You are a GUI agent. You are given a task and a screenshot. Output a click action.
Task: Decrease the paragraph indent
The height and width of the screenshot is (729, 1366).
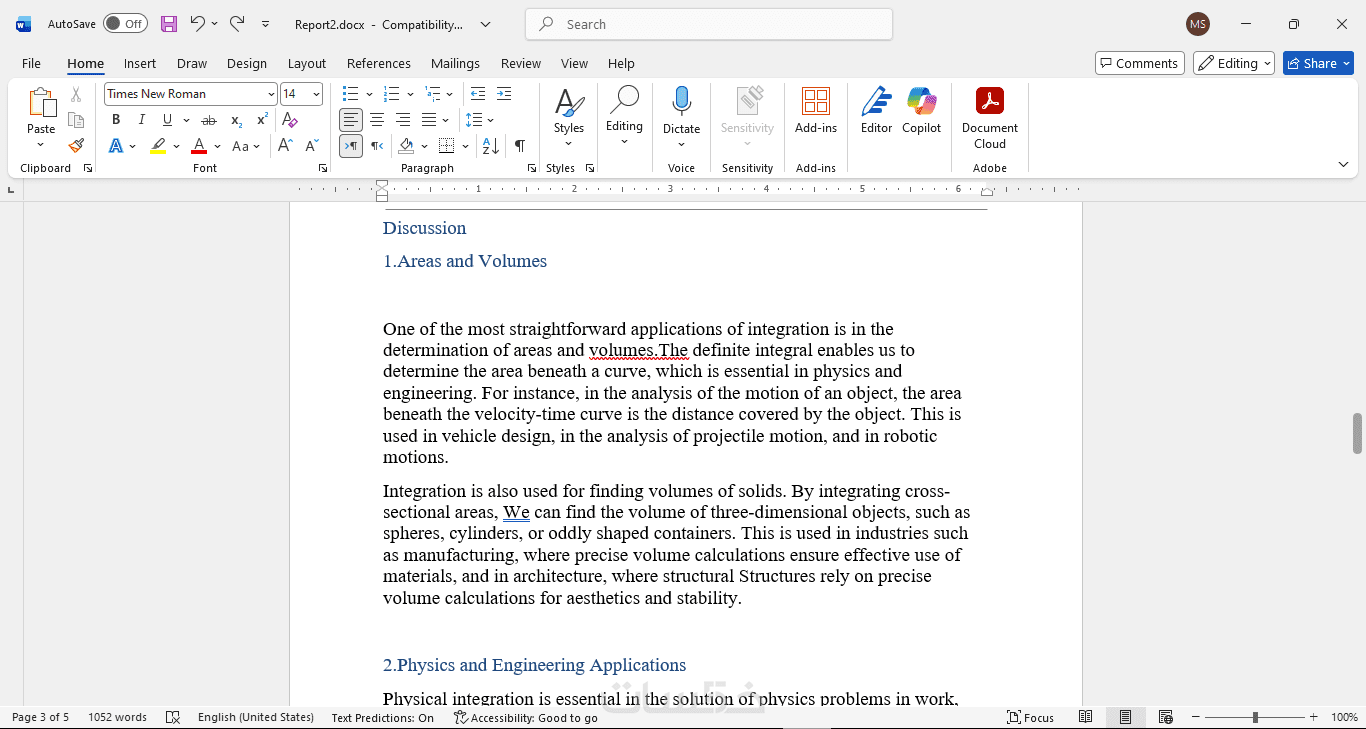point(478,94)
